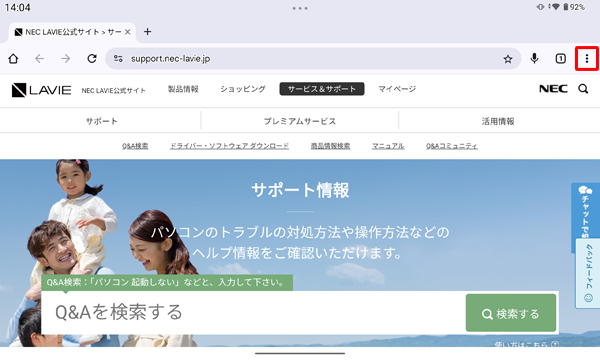Viewport: 600px width, 360px height.
Task: Switch to the 活用情報 section tab
Action: point(498,121)
